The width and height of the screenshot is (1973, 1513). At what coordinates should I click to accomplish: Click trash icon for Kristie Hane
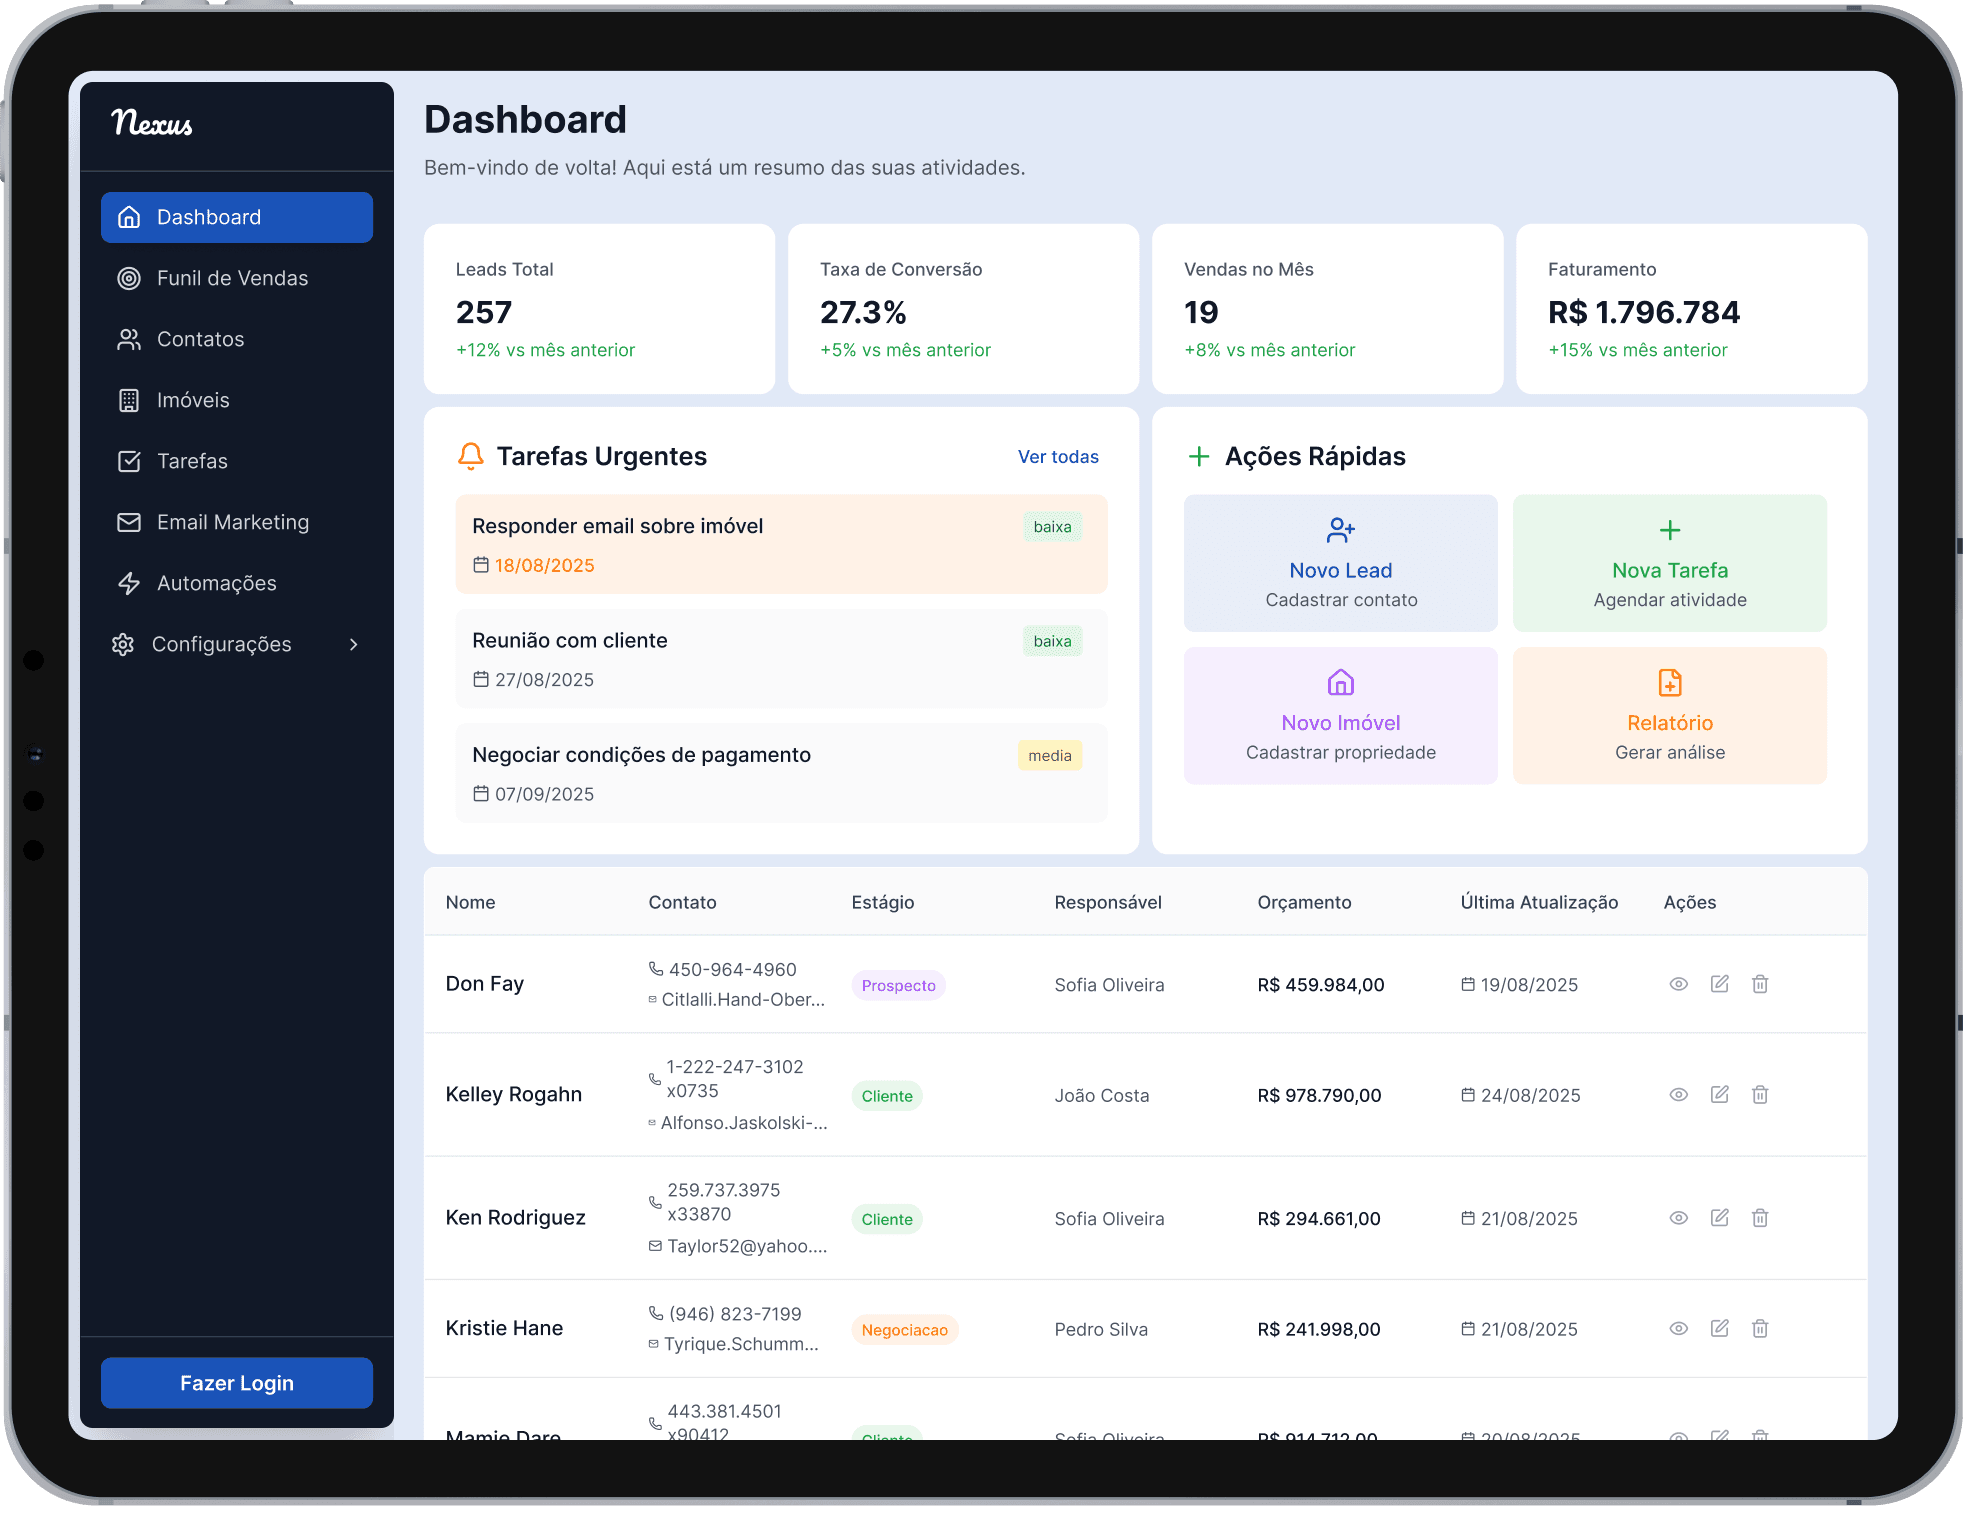pyautogui.click(x=1760, y=1328)
